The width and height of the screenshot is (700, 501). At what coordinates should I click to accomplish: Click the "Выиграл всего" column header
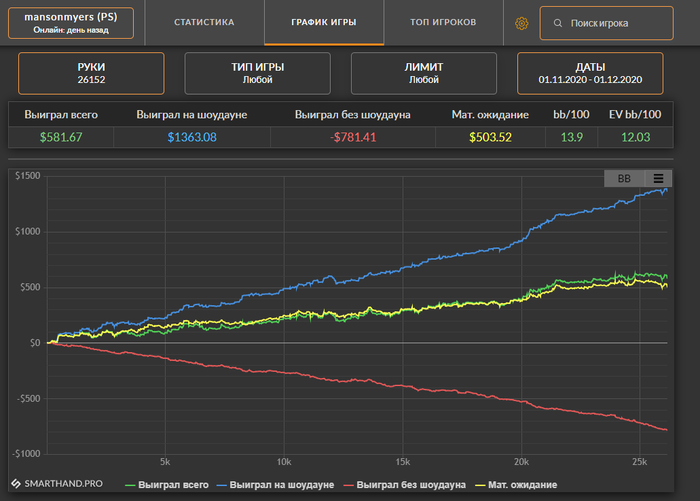pyautogui.click(x=61, y=115)
